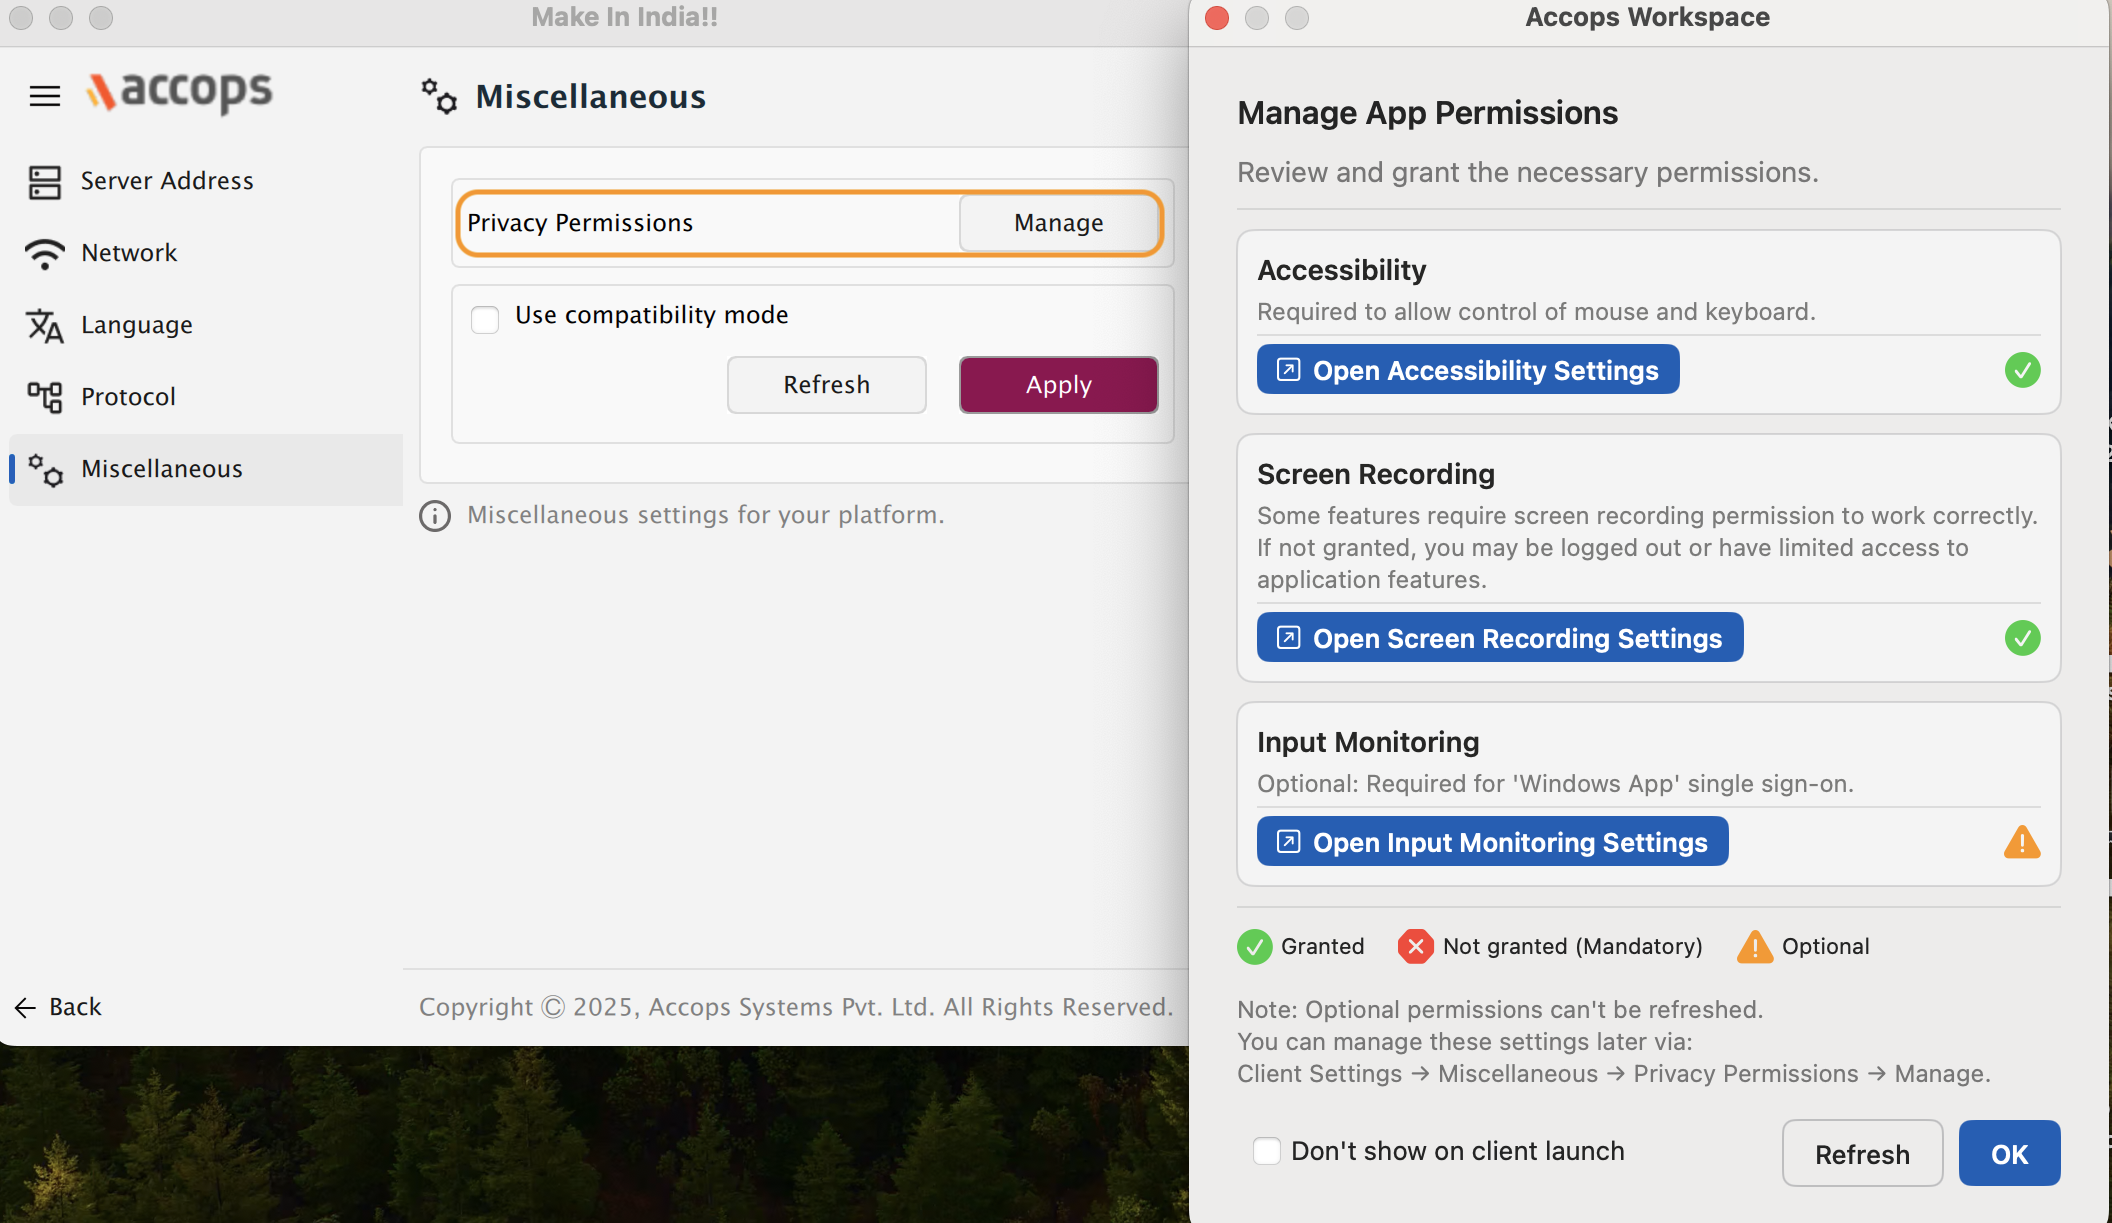Screen dimensions: 2112x1223
Task: Open Accessibility Settings button
Action: [1467, 370]
